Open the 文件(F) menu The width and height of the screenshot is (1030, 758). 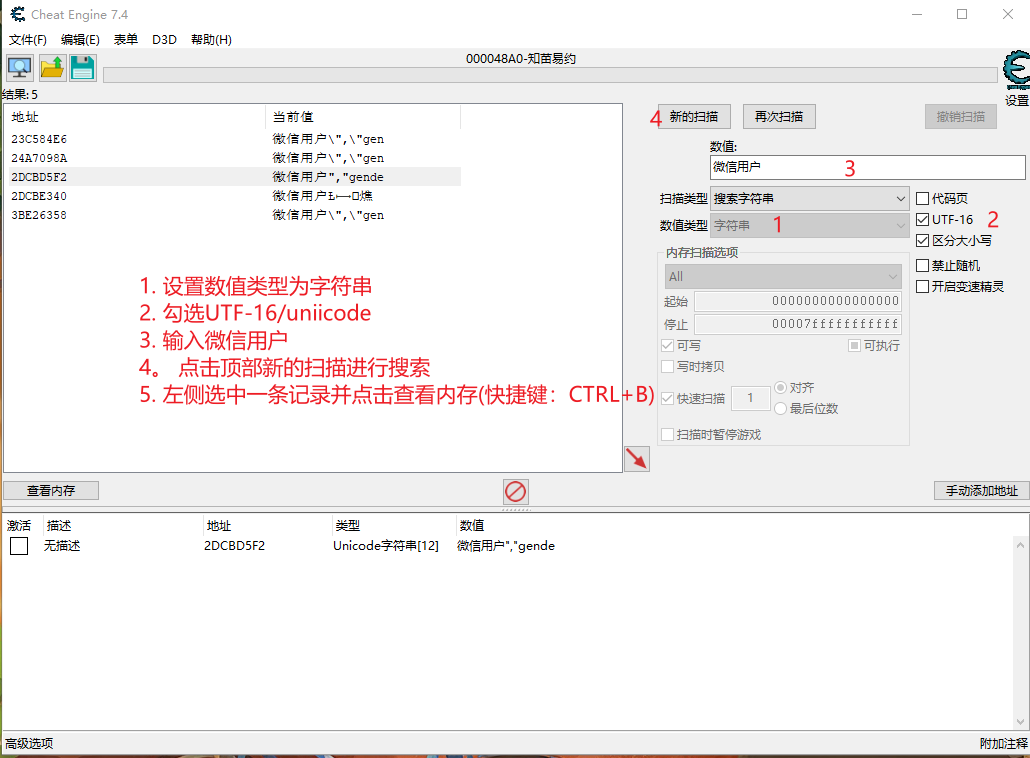[x=28, y=39]
